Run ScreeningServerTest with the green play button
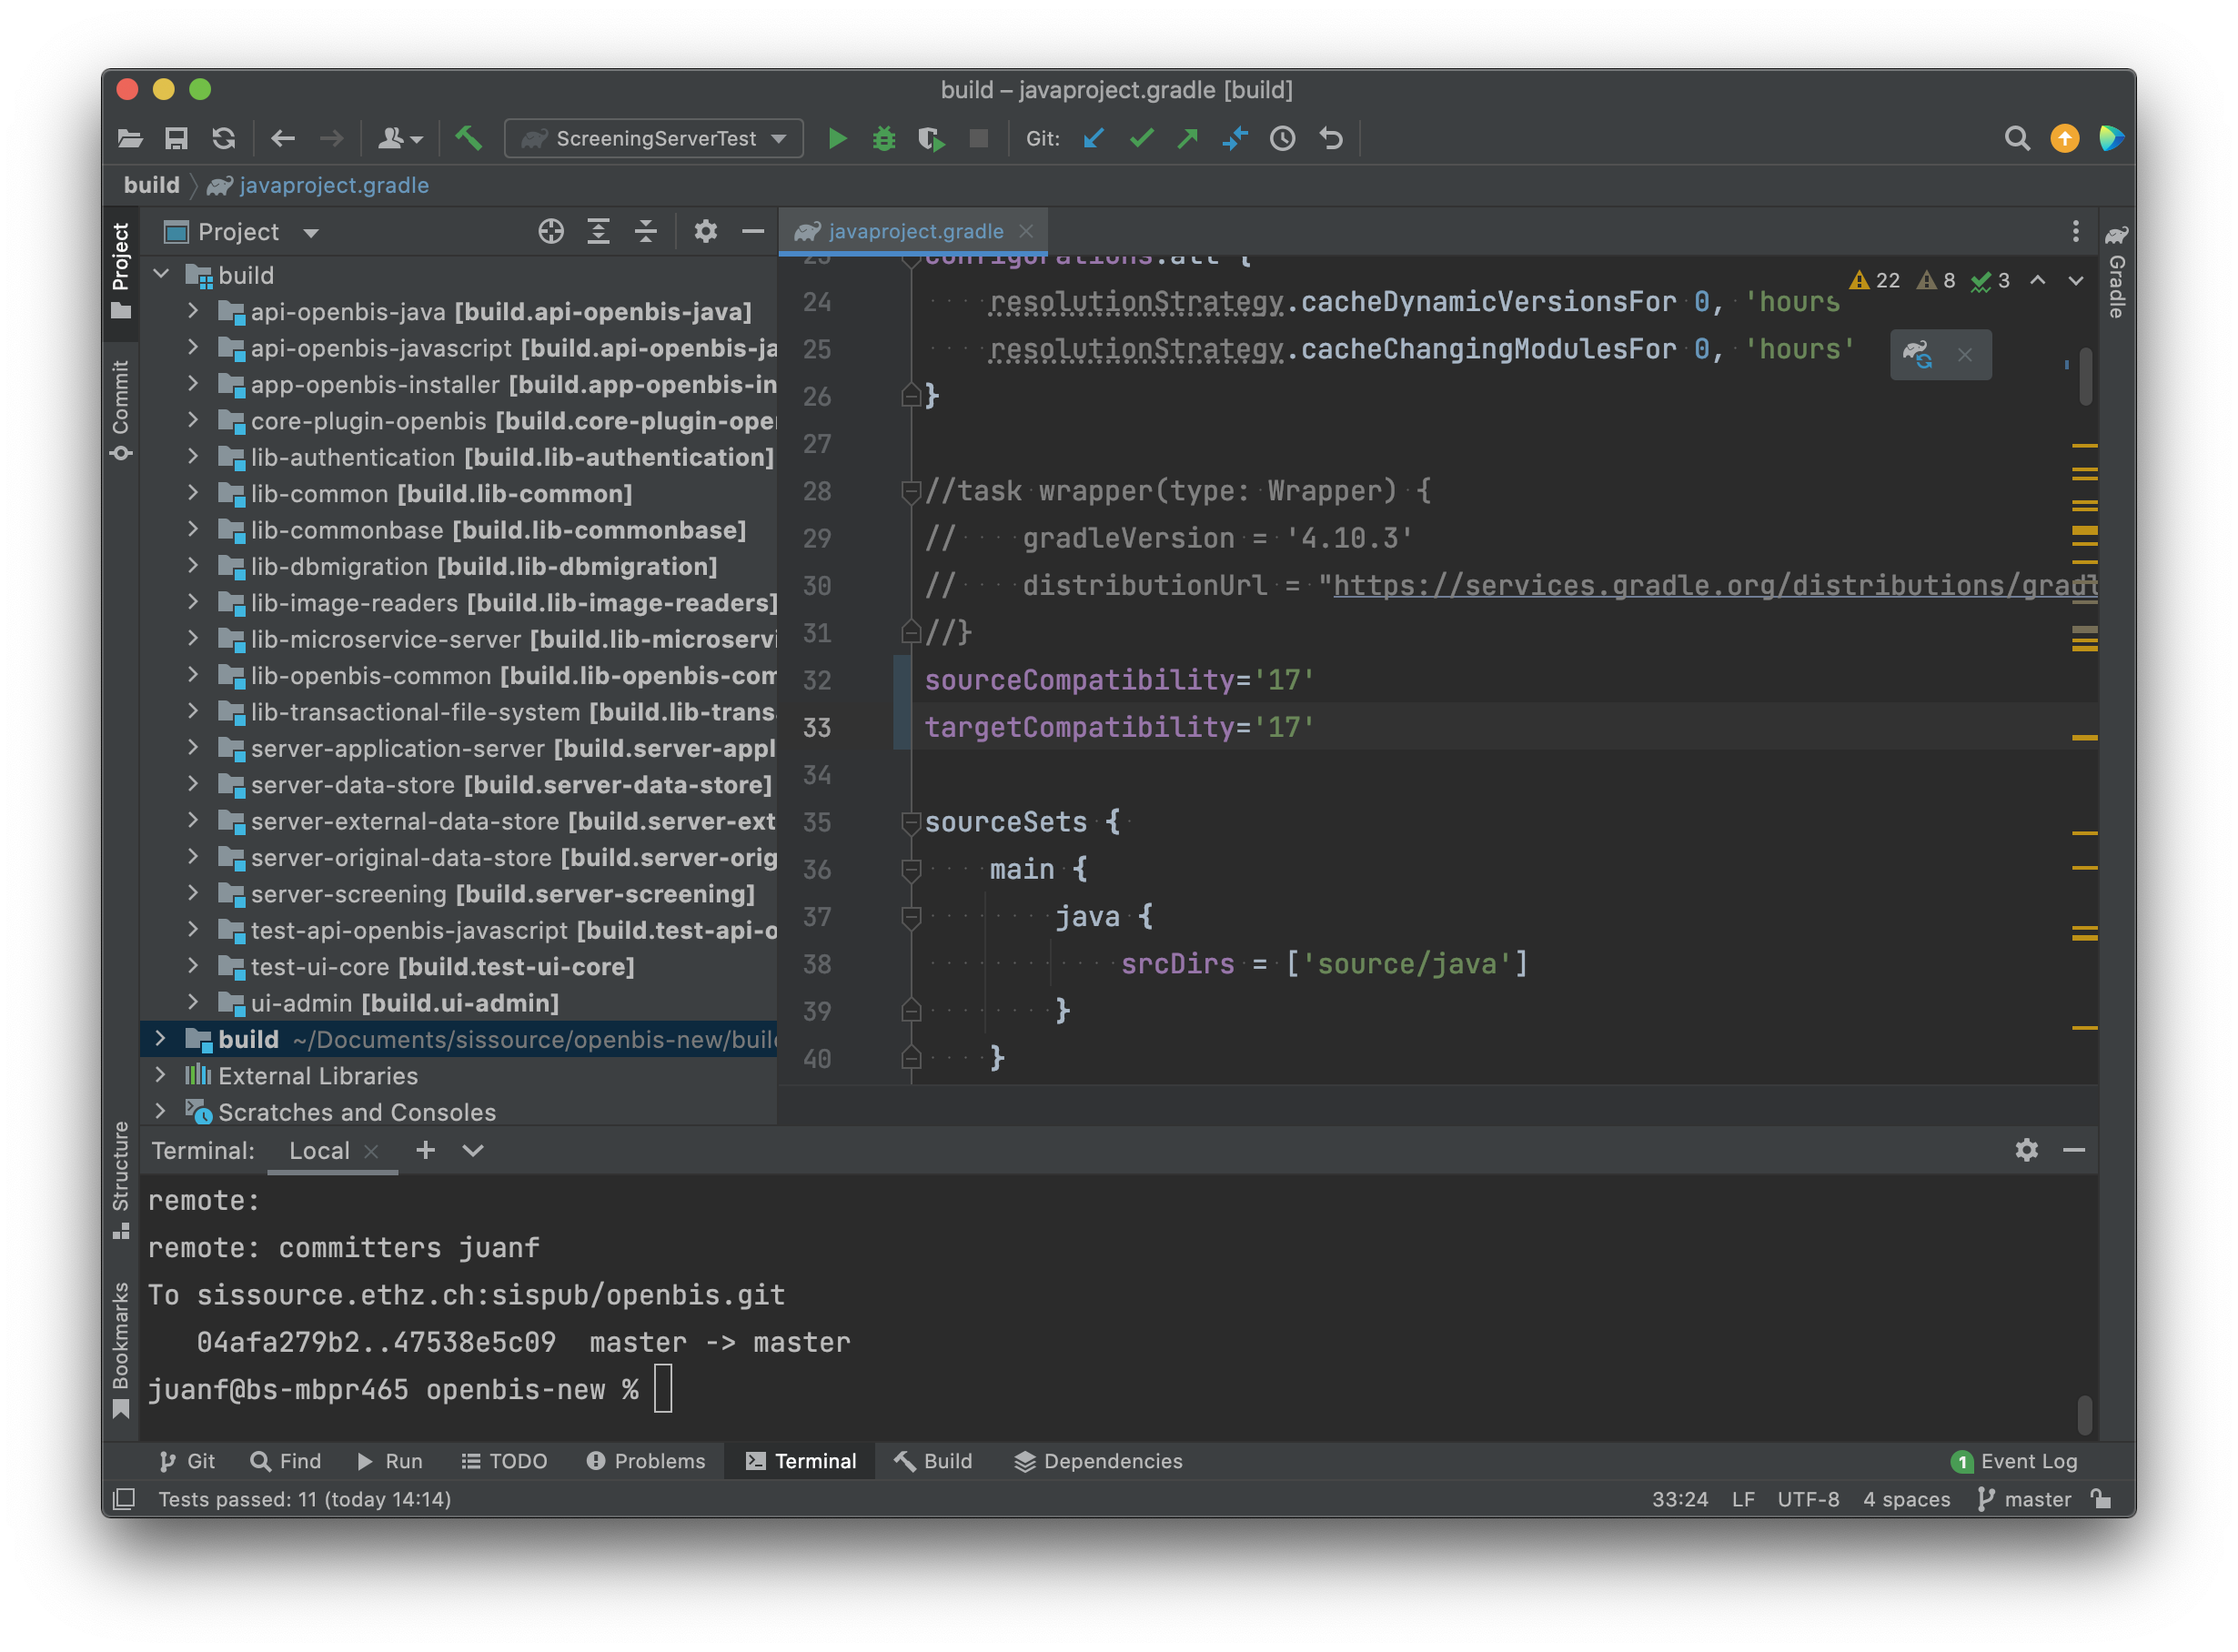 pos(838,139)
